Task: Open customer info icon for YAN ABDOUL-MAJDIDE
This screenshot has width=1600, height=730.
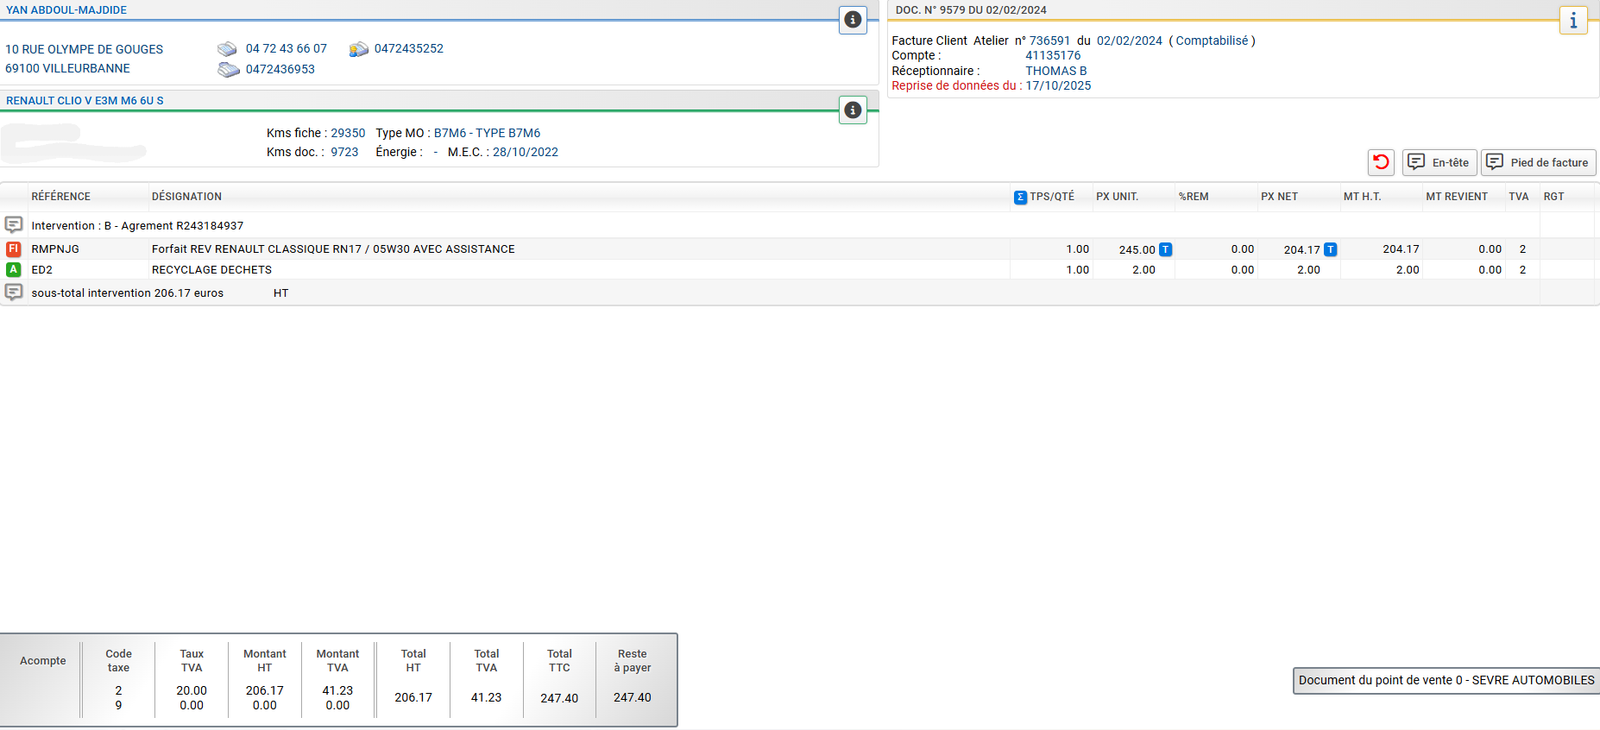Action: point(852,20)
